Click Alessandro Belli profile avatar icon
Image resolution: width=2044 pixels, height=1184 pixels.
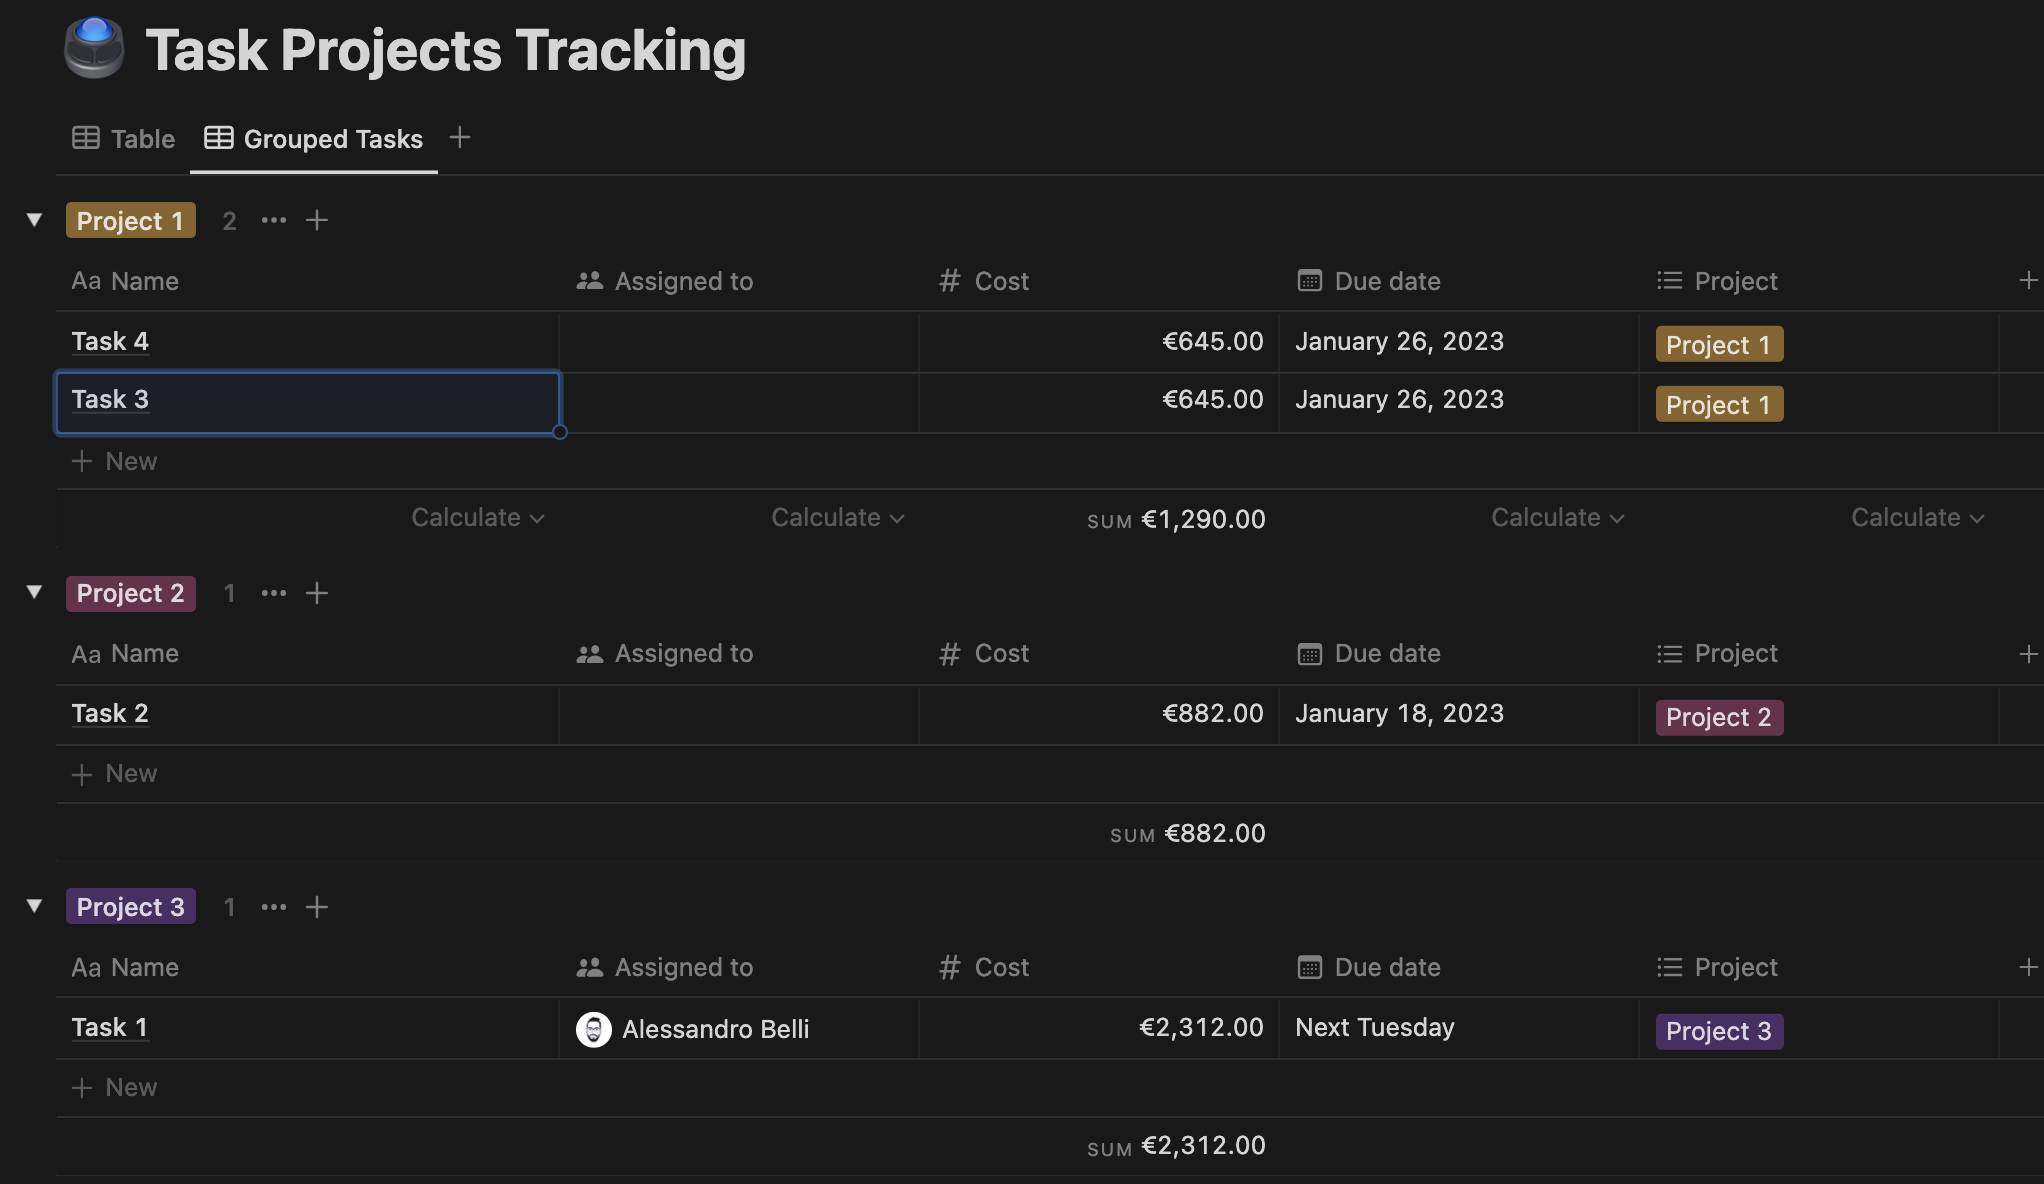coord(593,1028)
